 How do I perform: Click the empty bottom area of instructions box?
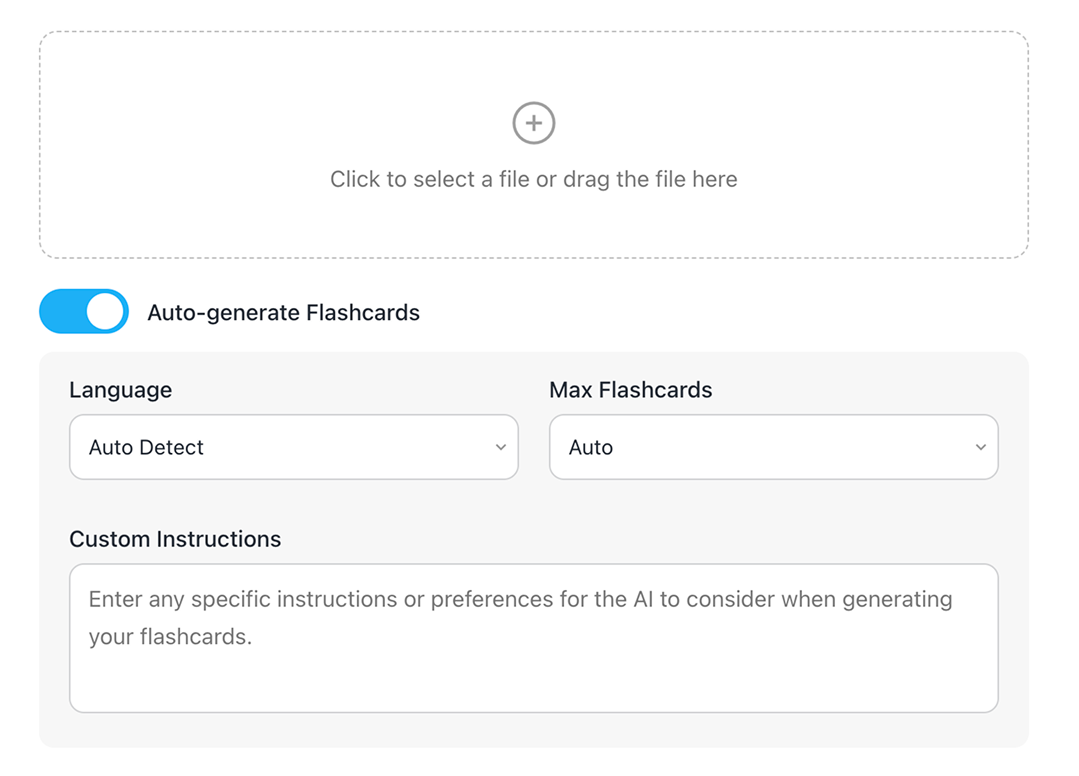(533, 685)
